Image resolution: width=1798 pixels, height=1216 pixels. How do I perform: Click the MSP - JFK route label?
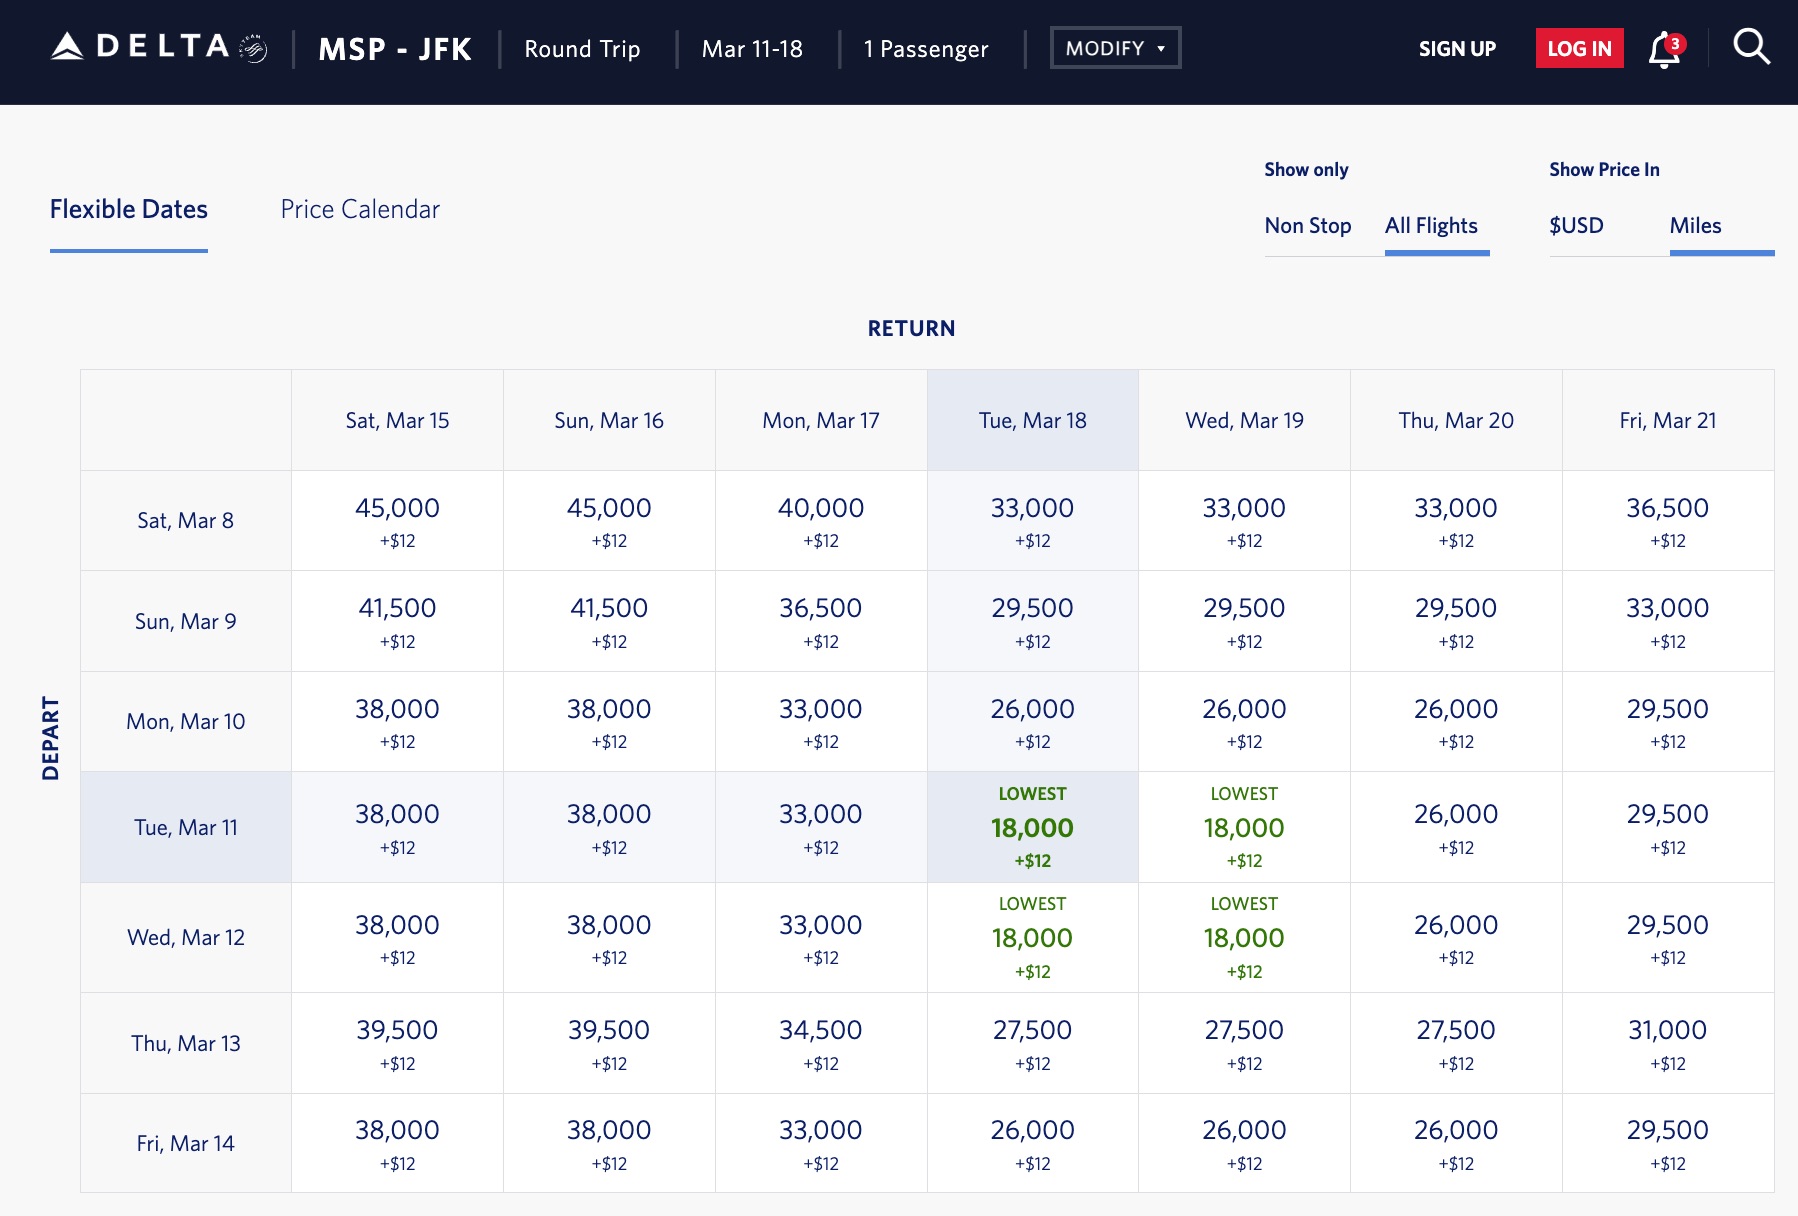(395, 48)
